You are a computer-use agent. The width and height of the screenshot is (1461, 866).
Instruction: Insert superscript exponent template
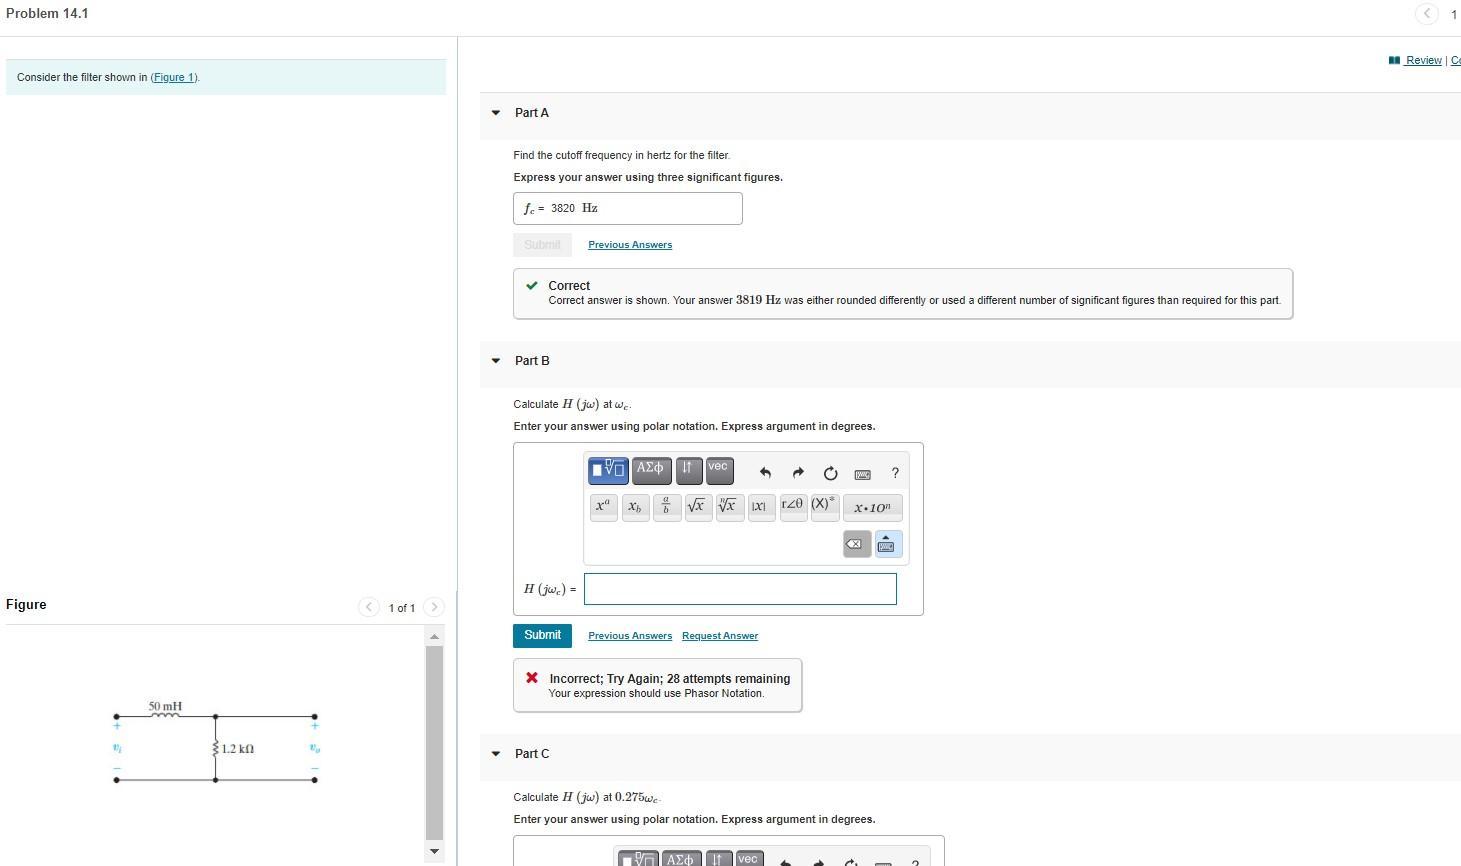(602, 507)
